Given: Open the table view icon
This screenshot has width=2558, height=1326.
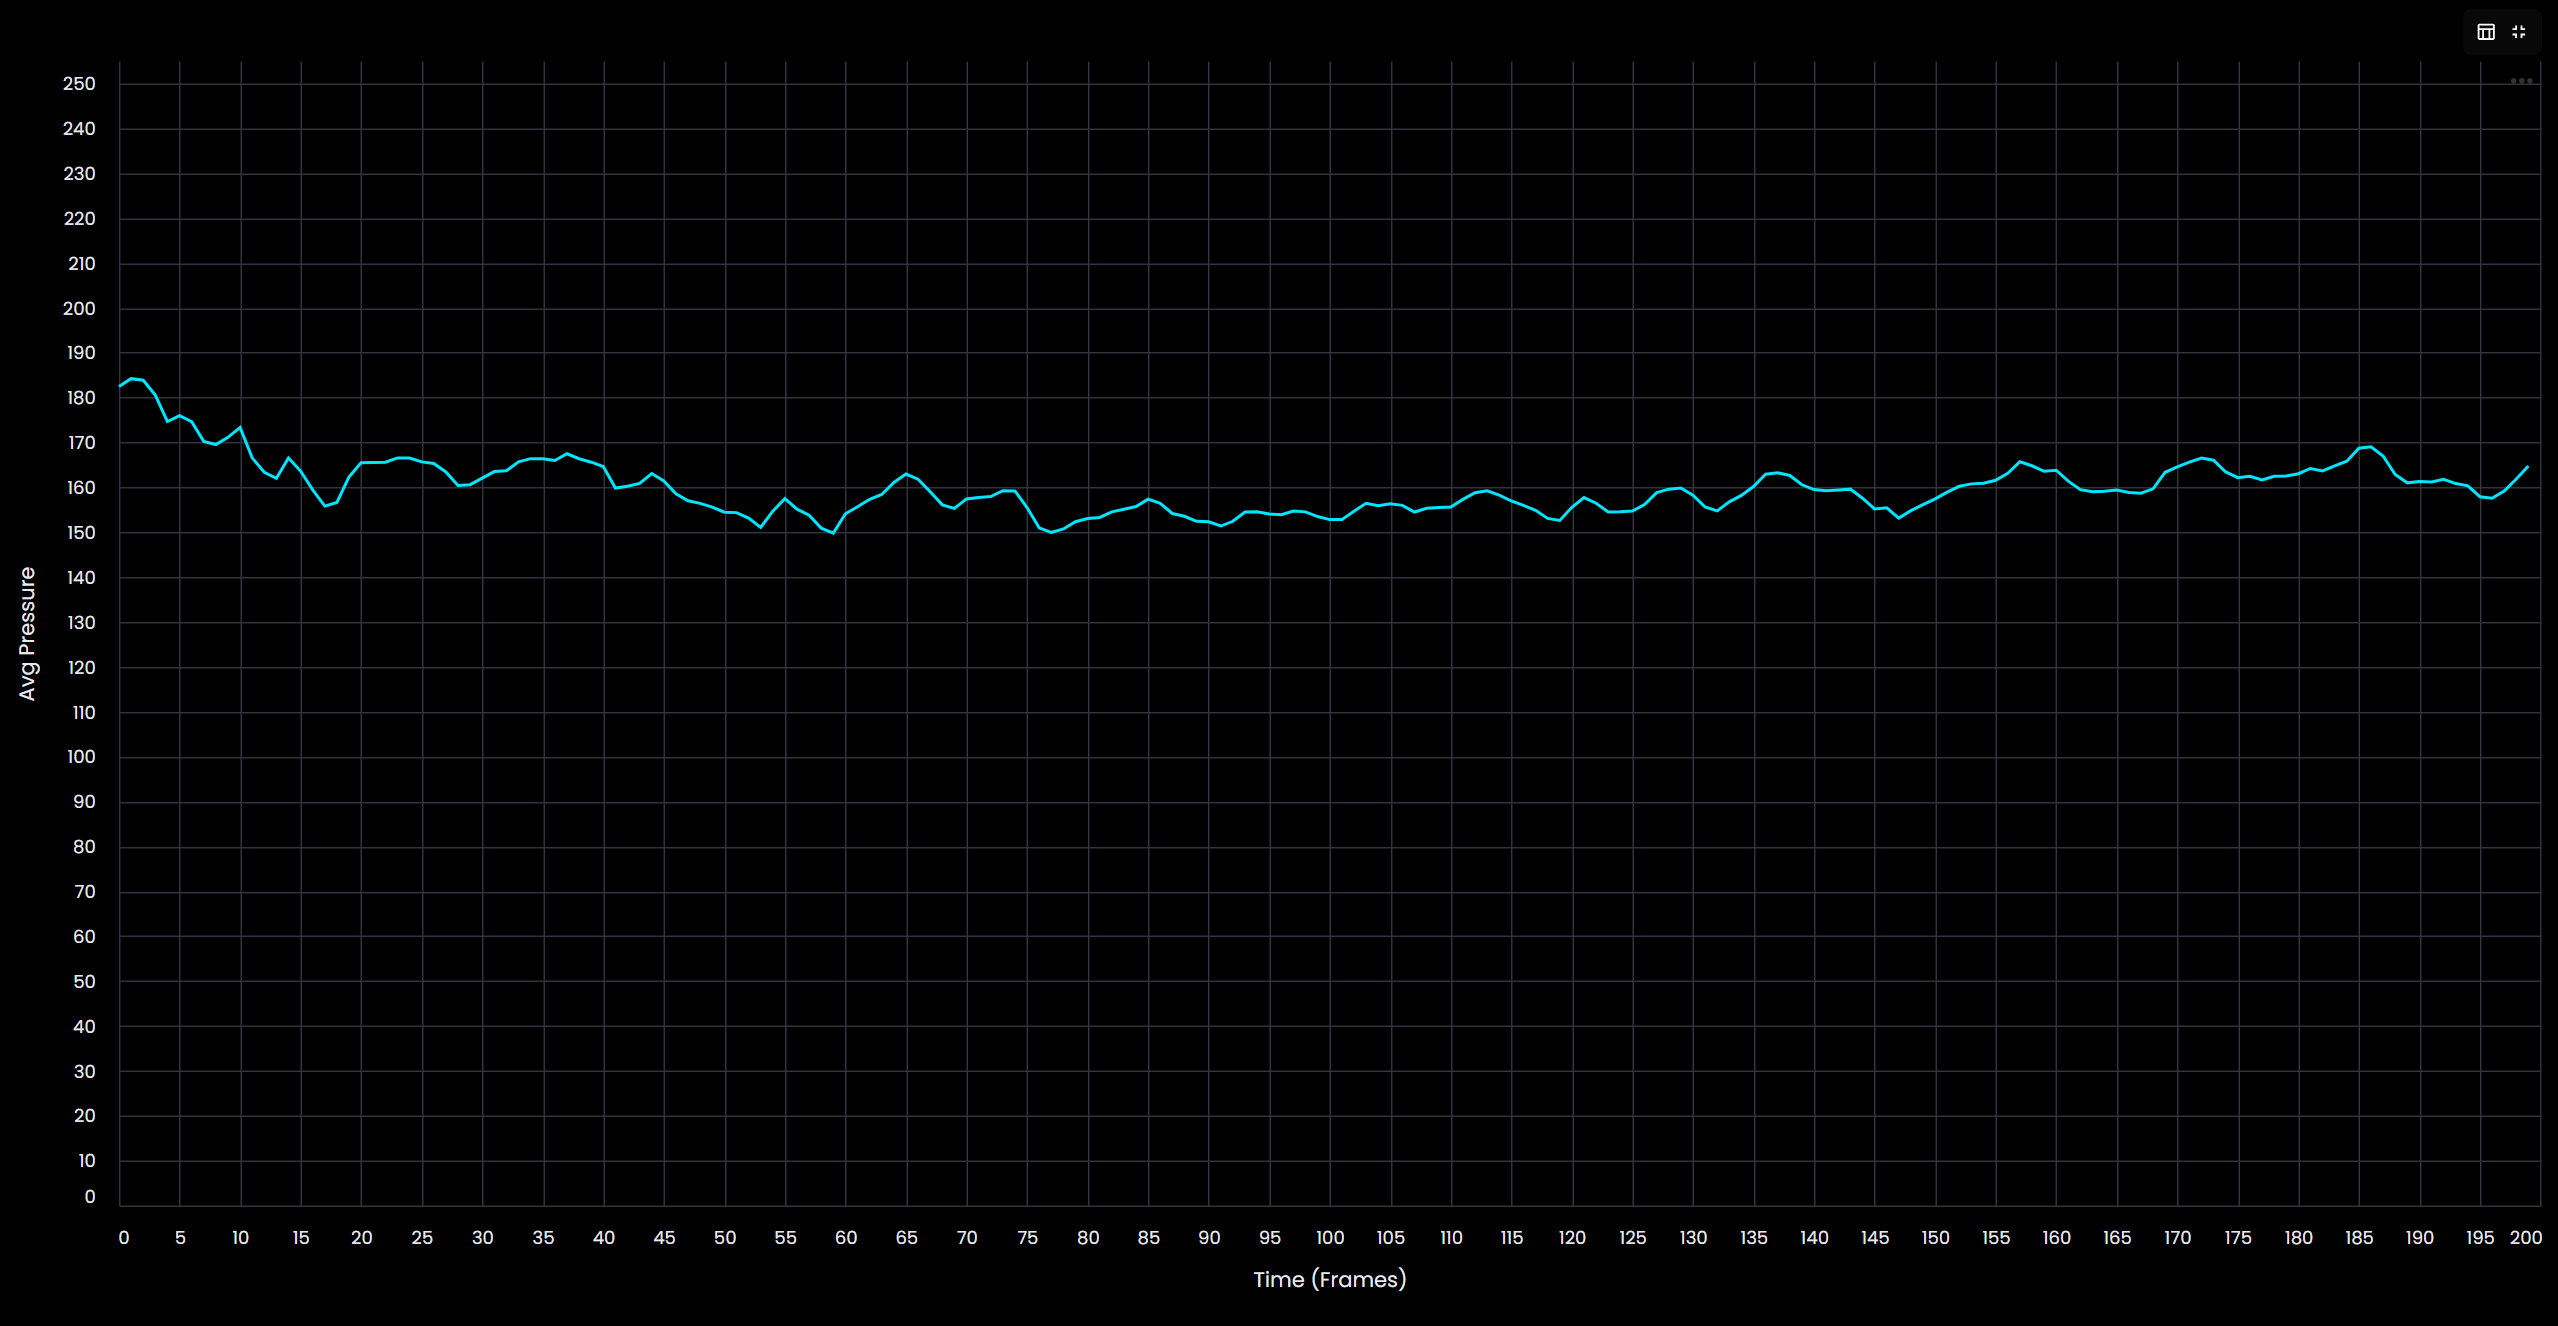Looking at the screenshot, I should (x=2486, y=32).
